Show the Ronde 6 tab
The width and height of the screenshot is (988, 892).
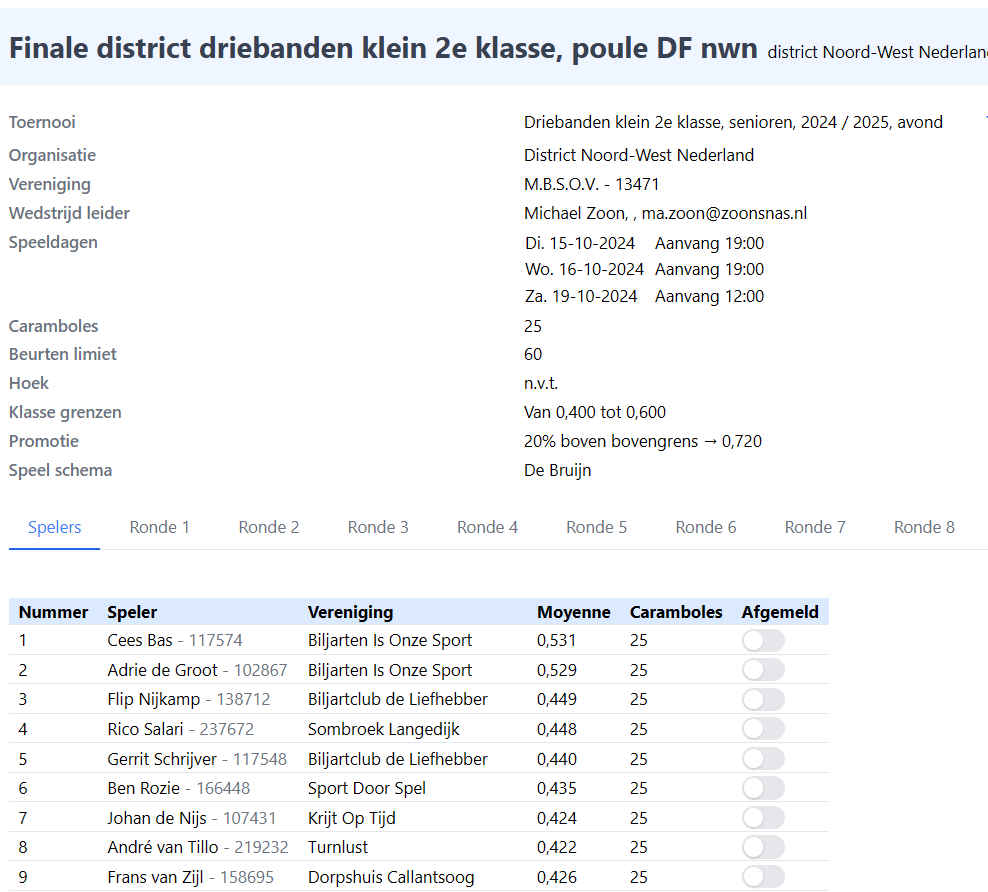[x=706, y=527]
